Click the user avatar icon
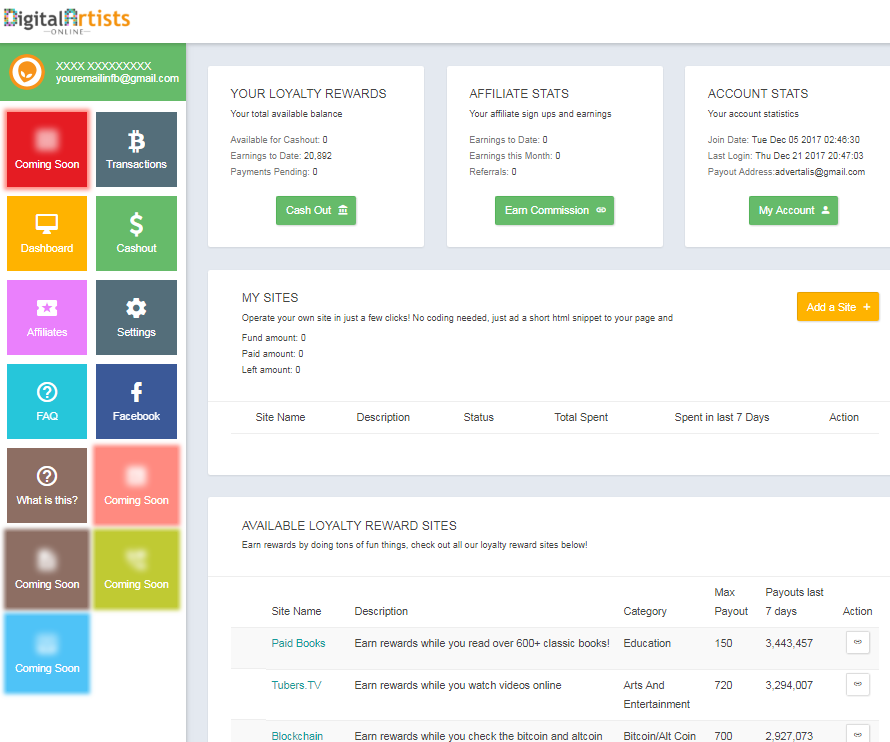 pos(27,72)
